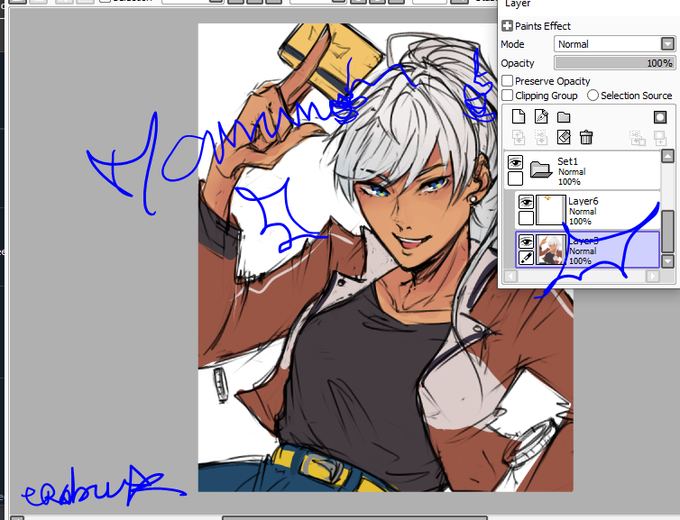Click the layer list right scroll arrow

pos(653,276)
